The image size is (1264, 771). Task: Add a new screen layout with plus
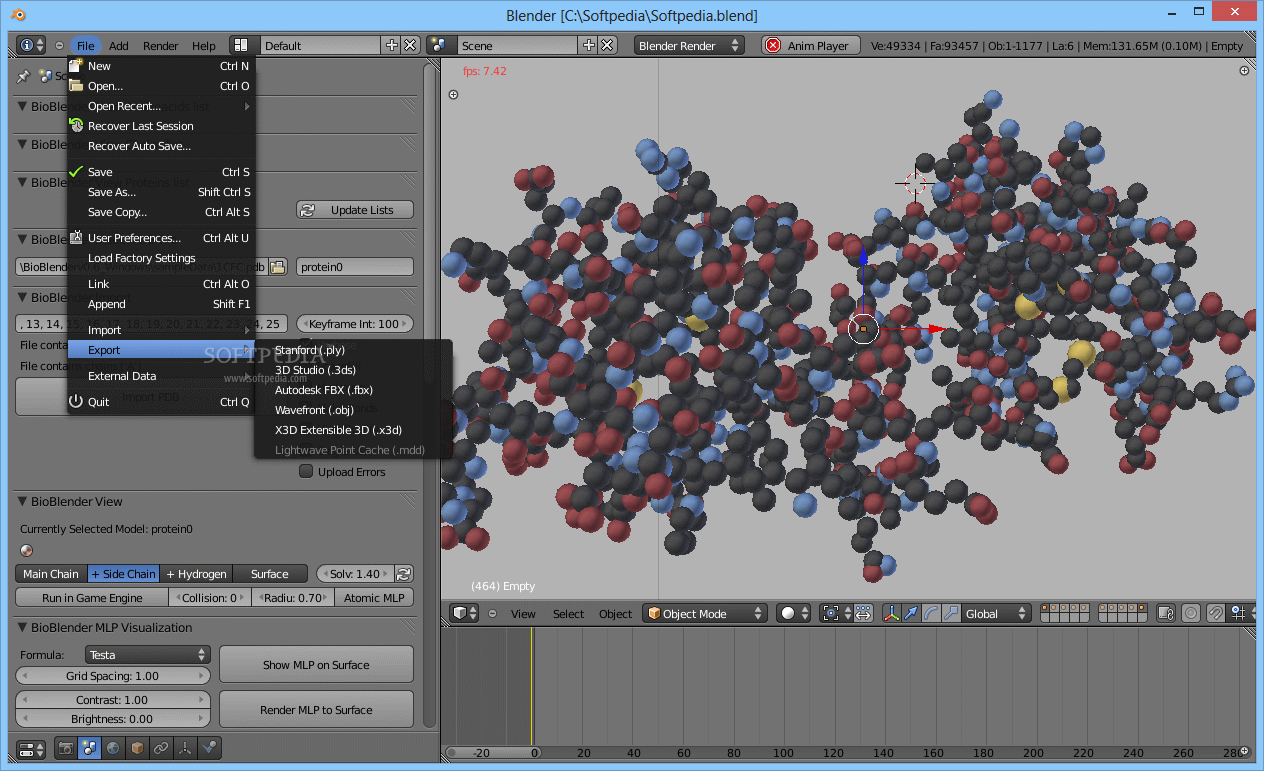(x=391, y=45)
